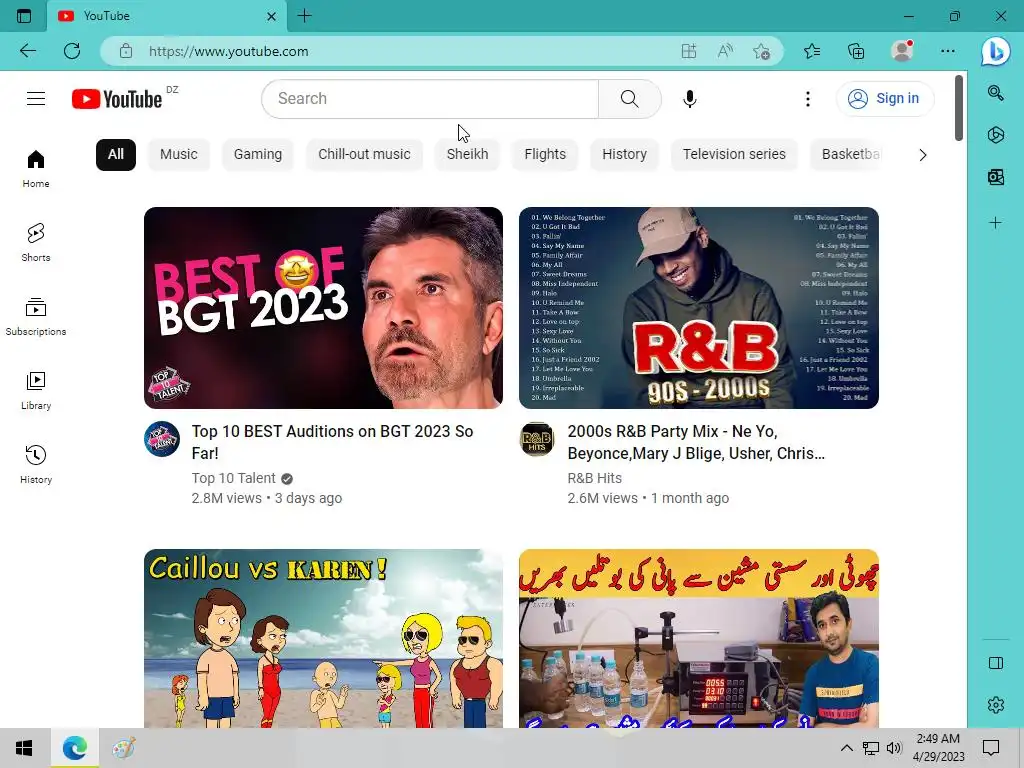
Task: Click the YouTube logo
Action: coord(117,99)
